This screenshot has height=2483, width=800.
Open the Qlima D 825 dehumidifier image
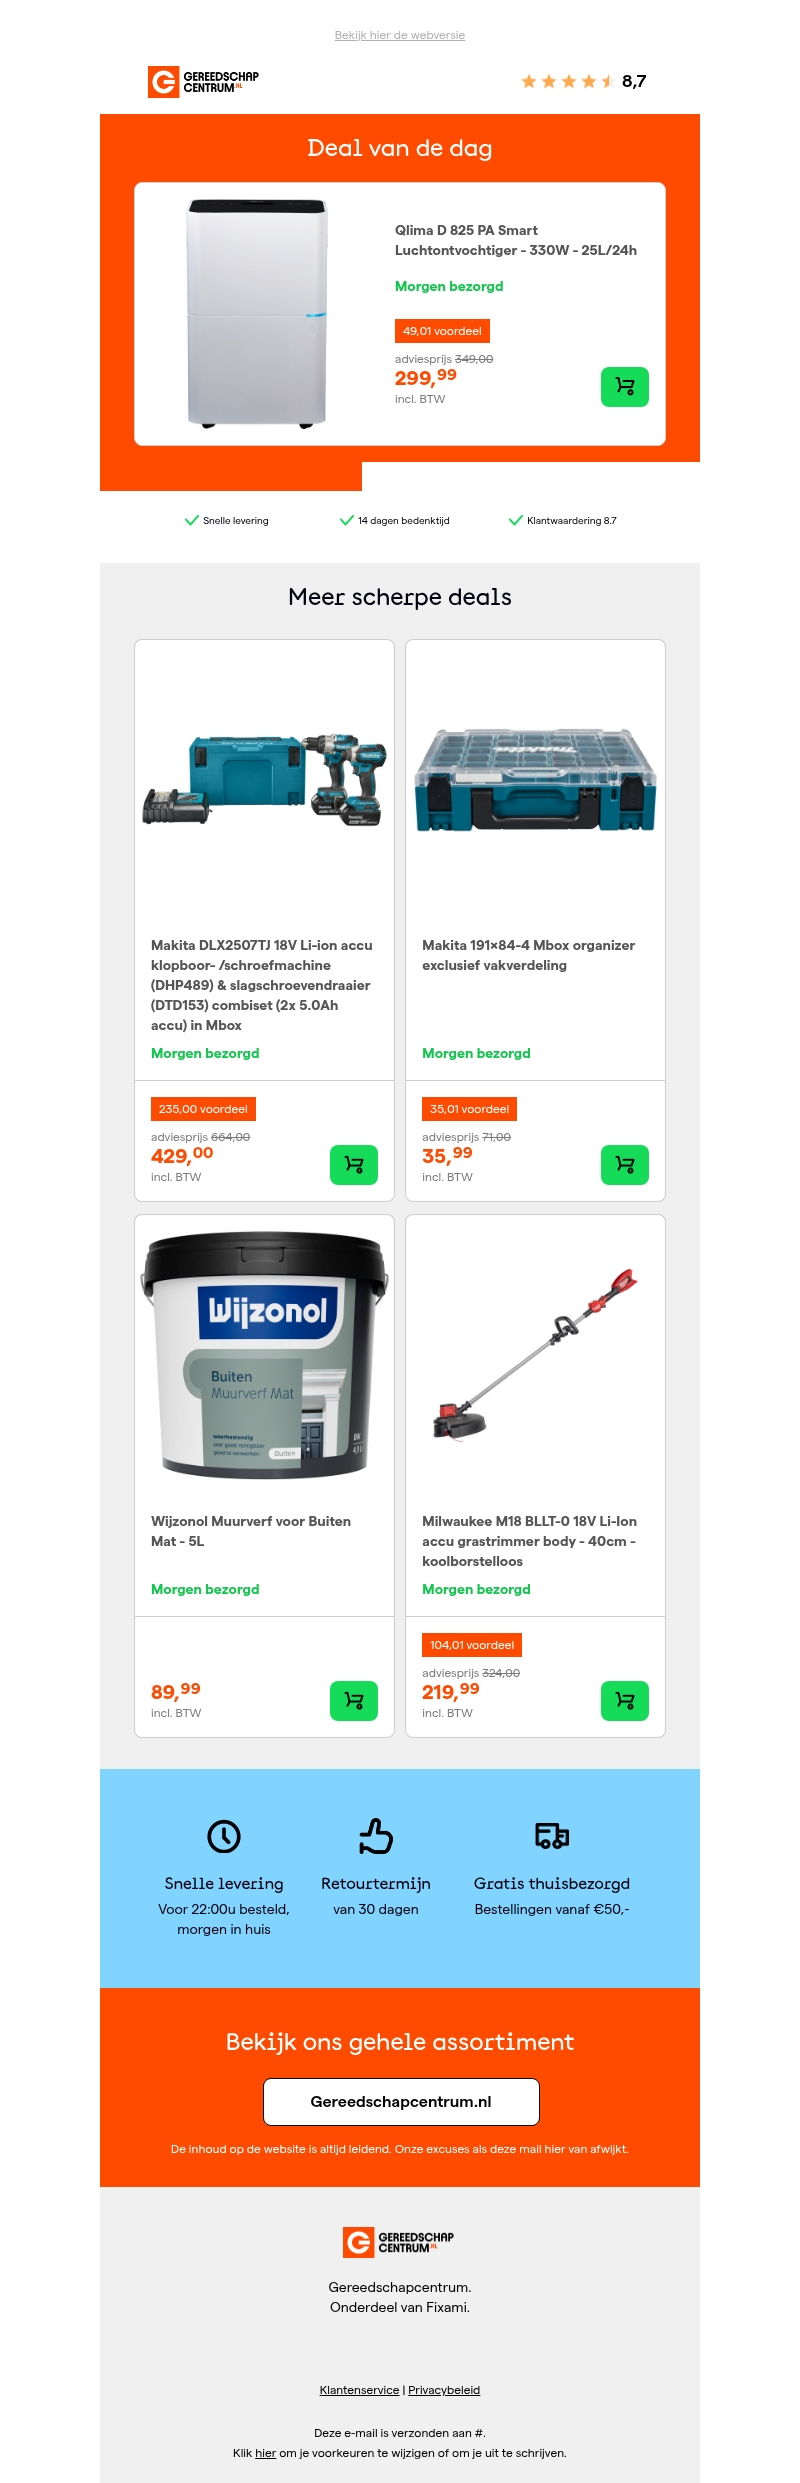(257, 314)
